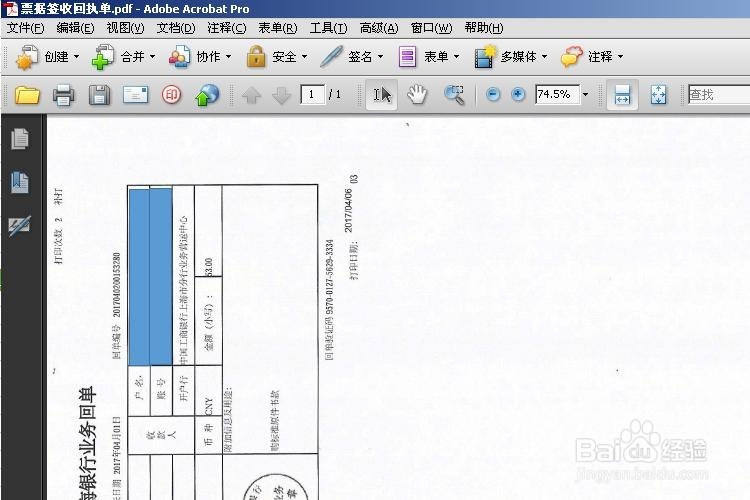Expand the 签名 dropdown arrow
The height and width of the screenshot is (500, 750).
pyautogui.click(x=381, y=57)
